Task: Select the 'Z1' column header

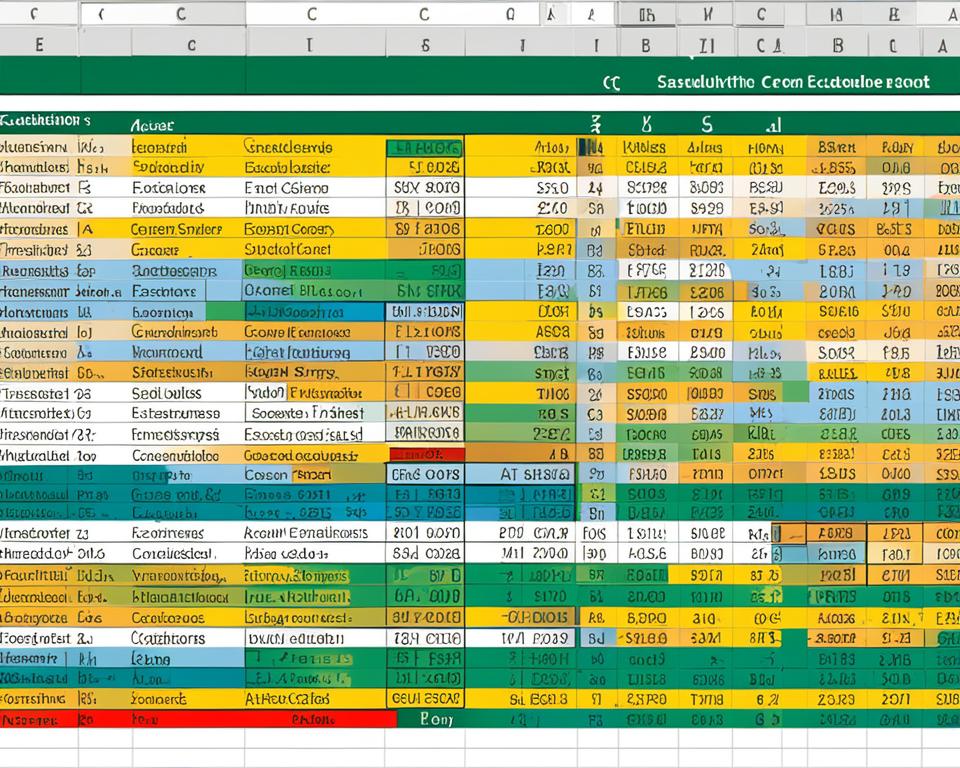Action: coord(707,45)
